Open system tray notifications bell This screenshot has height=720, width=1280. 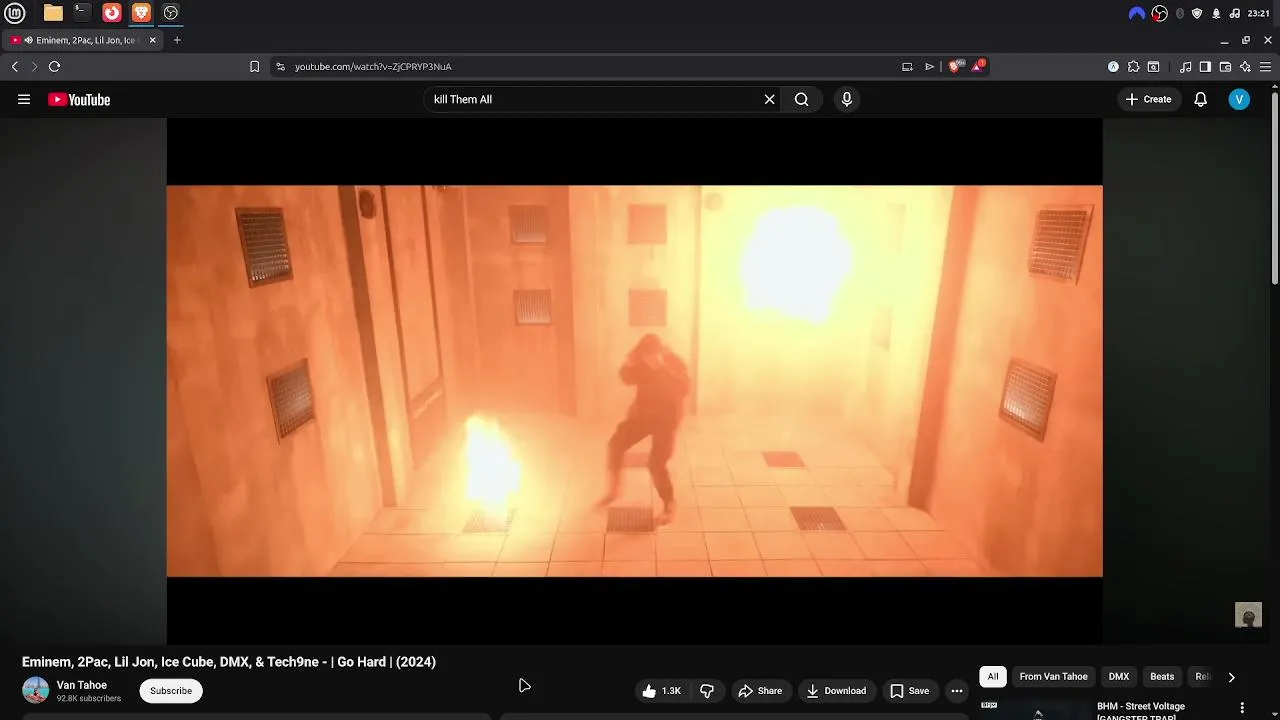(1216, 13)
